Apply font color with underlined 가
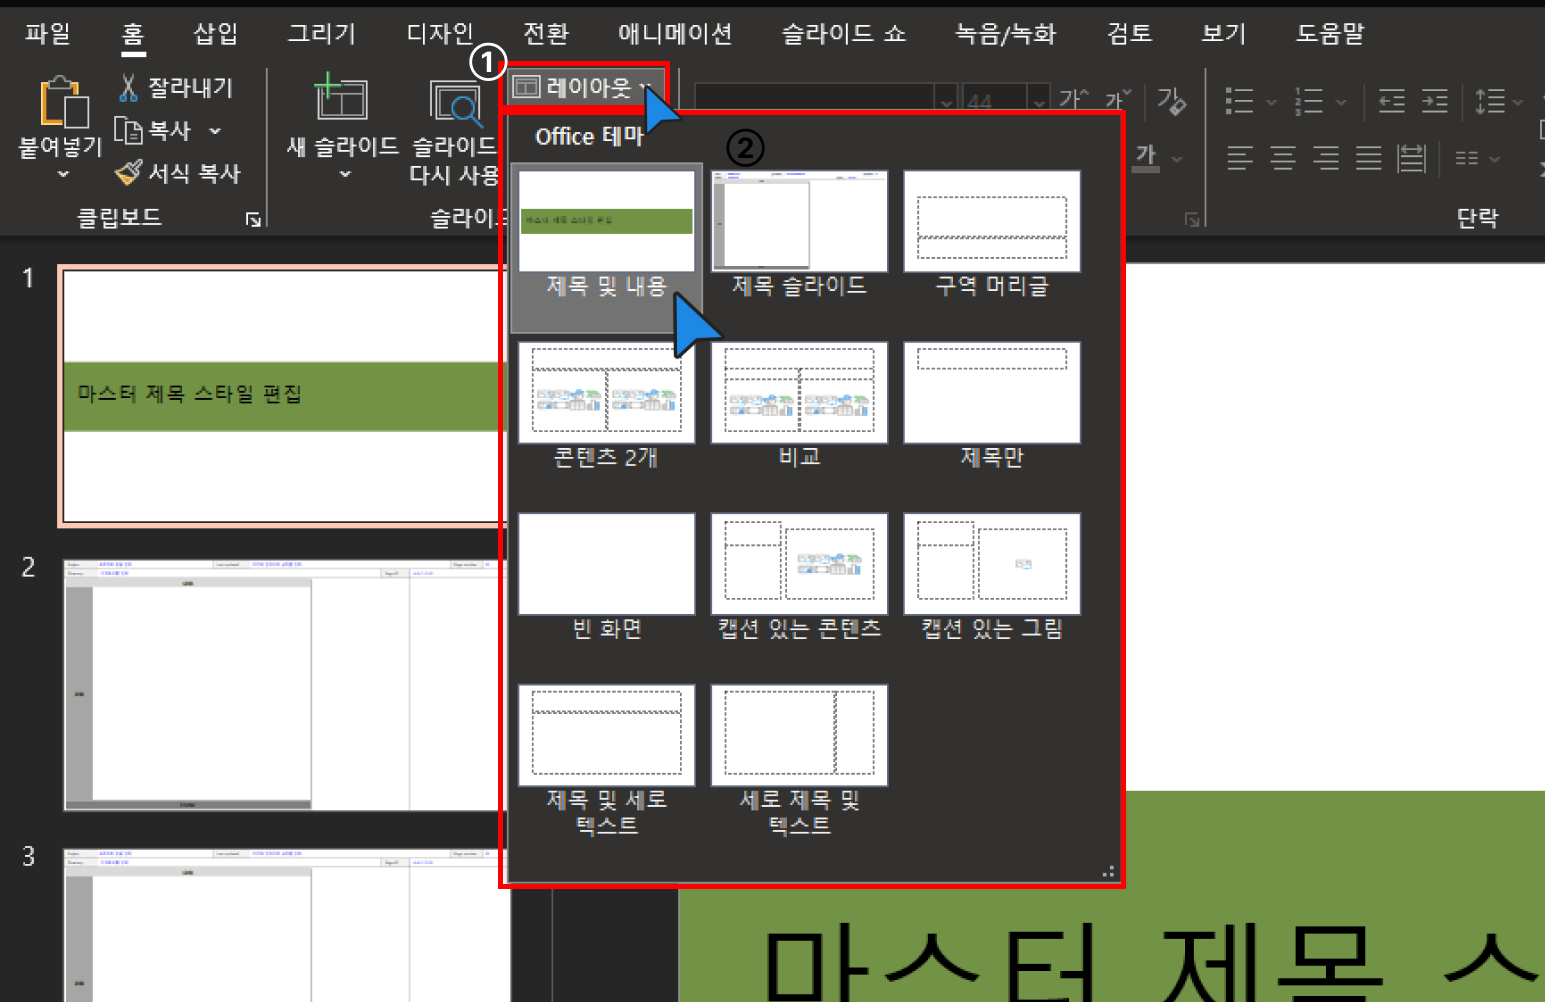Image resolution: width=1545 pixels, height=1002 pixels. click(x=1146, y=157)
